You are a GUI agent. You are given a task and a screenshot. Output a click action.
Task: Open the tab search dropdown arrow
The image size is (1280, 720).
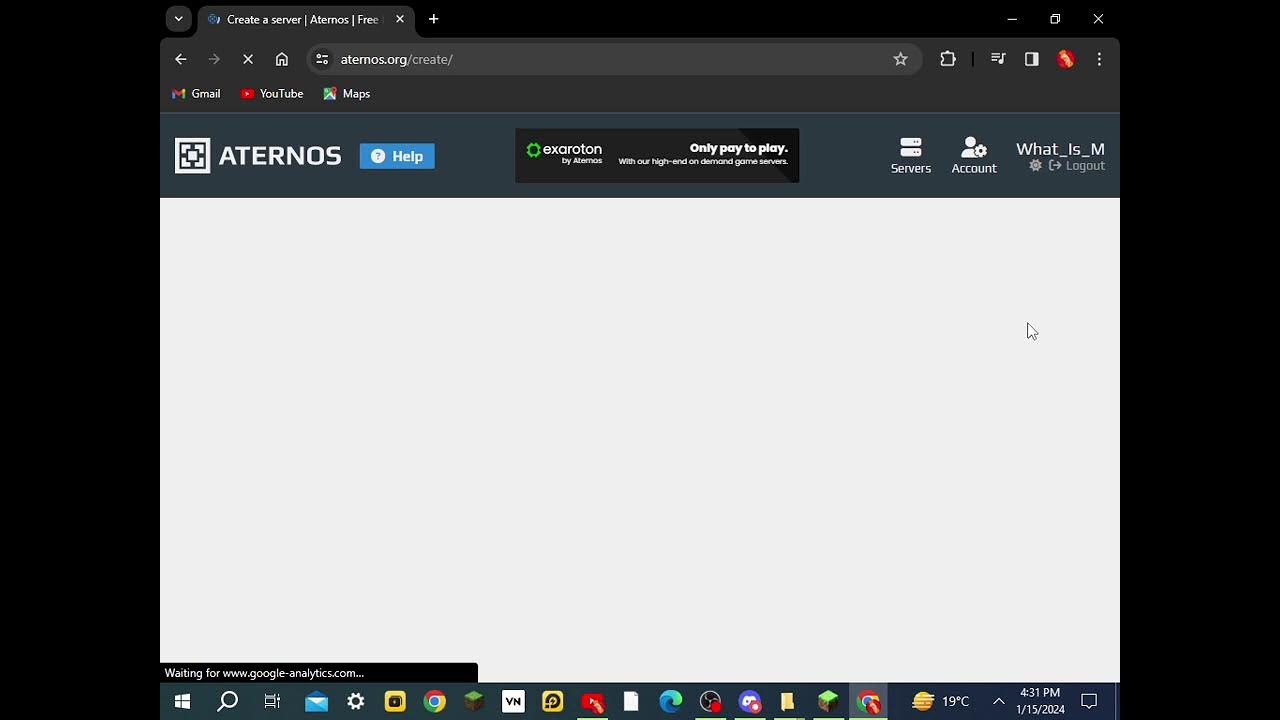pyautogui.click(x=178, y=19)
